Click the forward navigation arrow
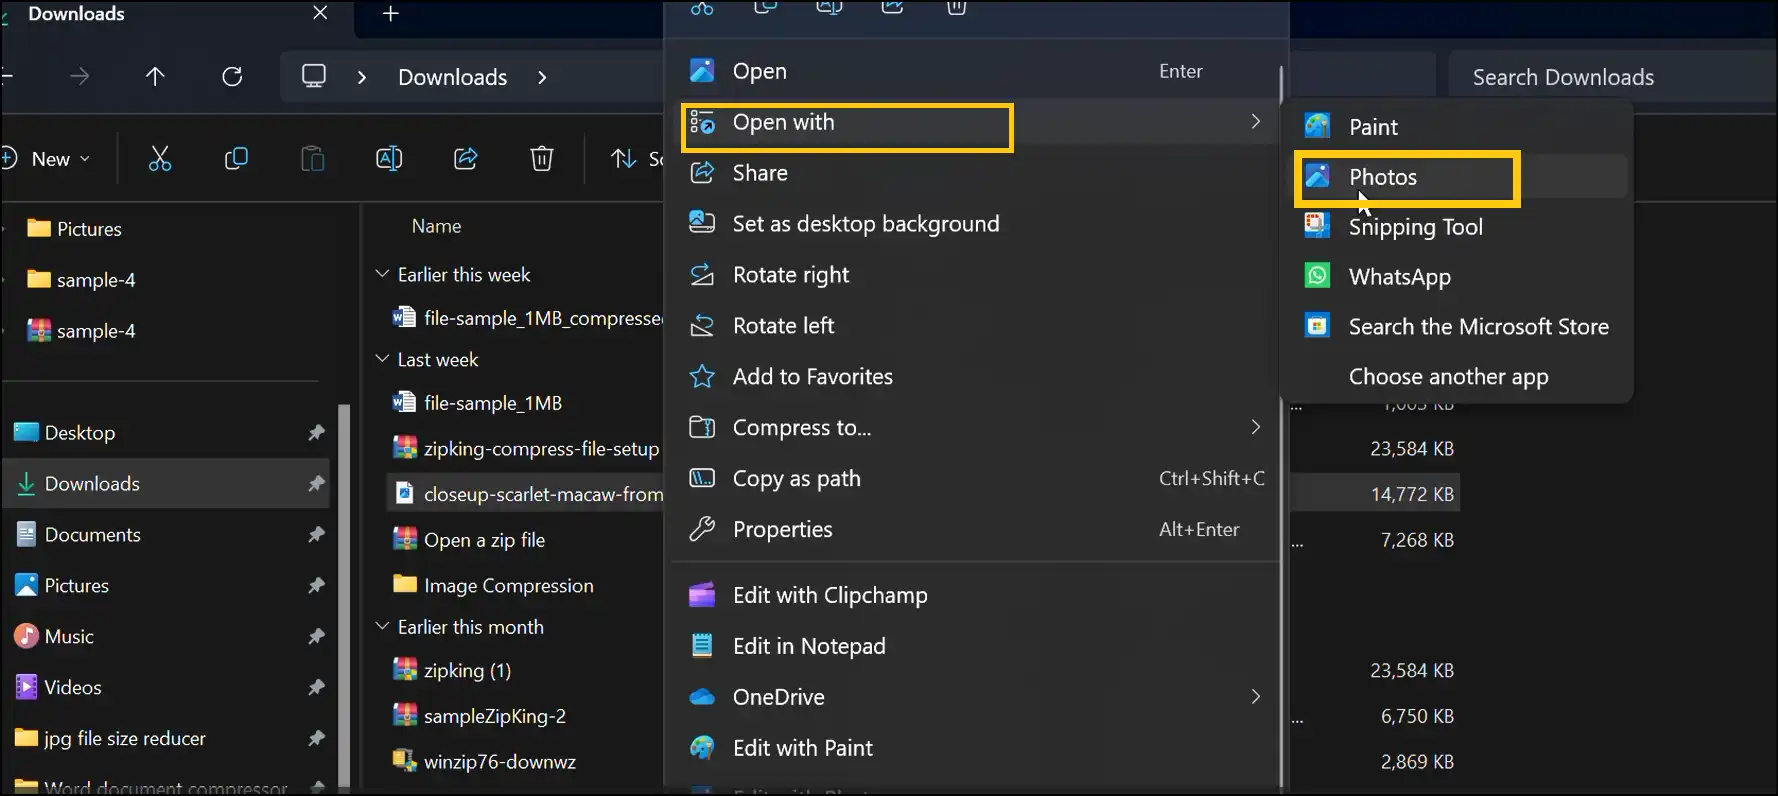Screen dimensions: 1778x796 [x=79, y=77]
